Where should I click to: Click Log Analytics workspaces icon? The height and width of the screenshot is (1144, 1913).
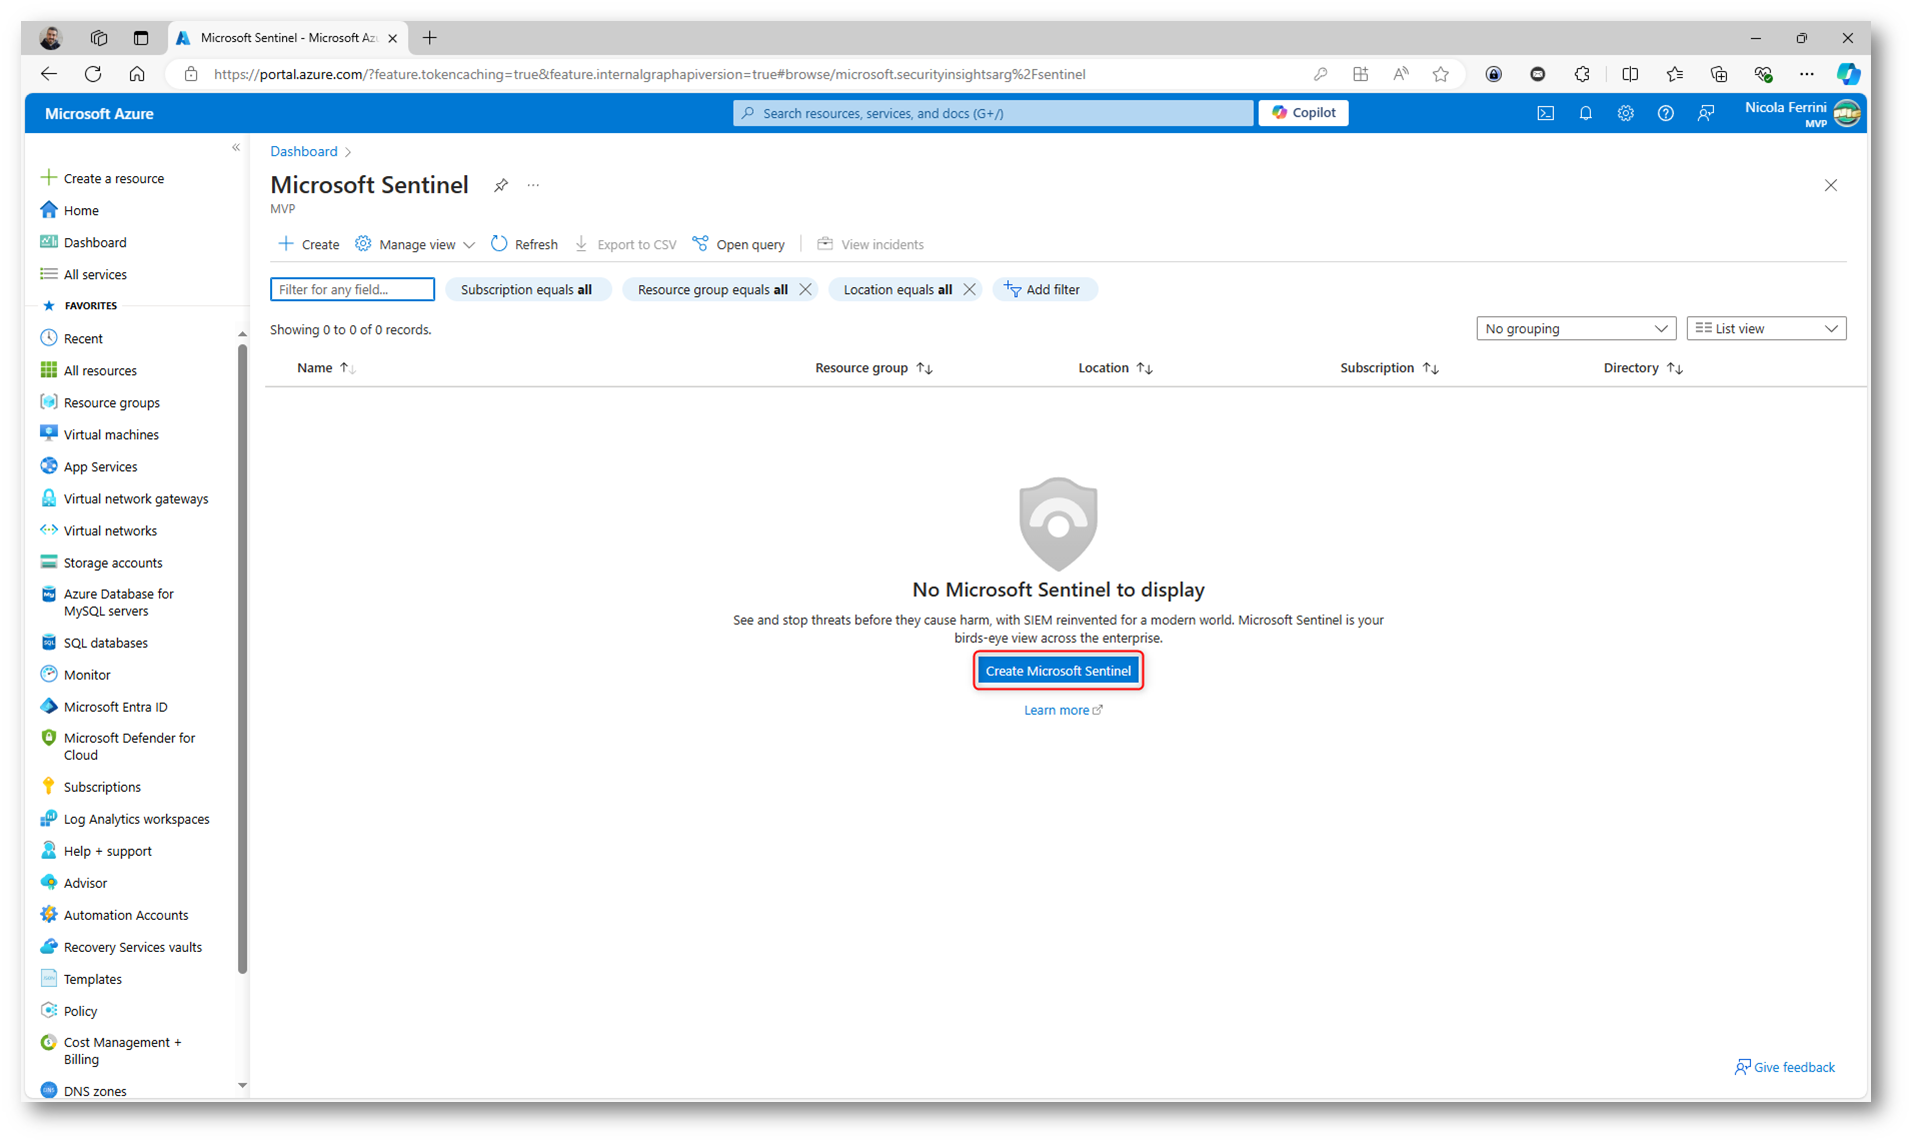pos(48,818)
